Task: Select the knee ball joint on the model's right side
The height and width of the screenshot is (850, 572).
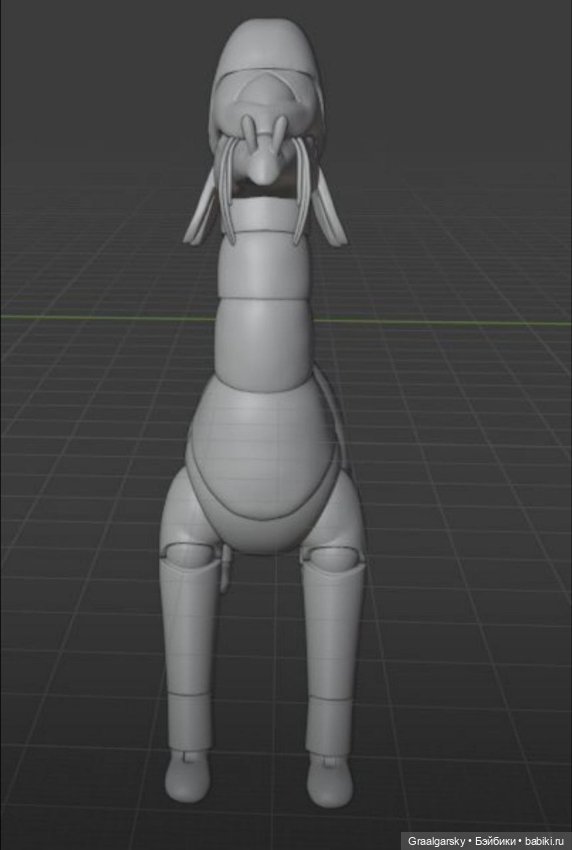Action: tap(332, 557)
